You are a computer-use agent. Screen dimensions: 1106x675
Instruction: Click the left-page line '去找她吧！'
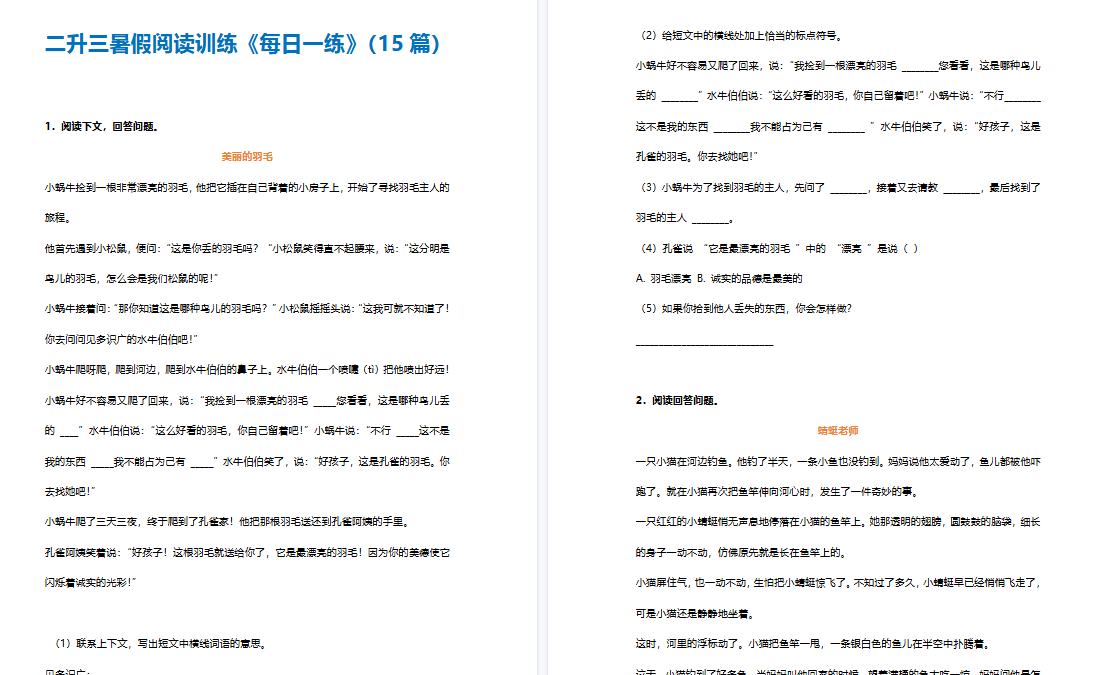point(70,491)
